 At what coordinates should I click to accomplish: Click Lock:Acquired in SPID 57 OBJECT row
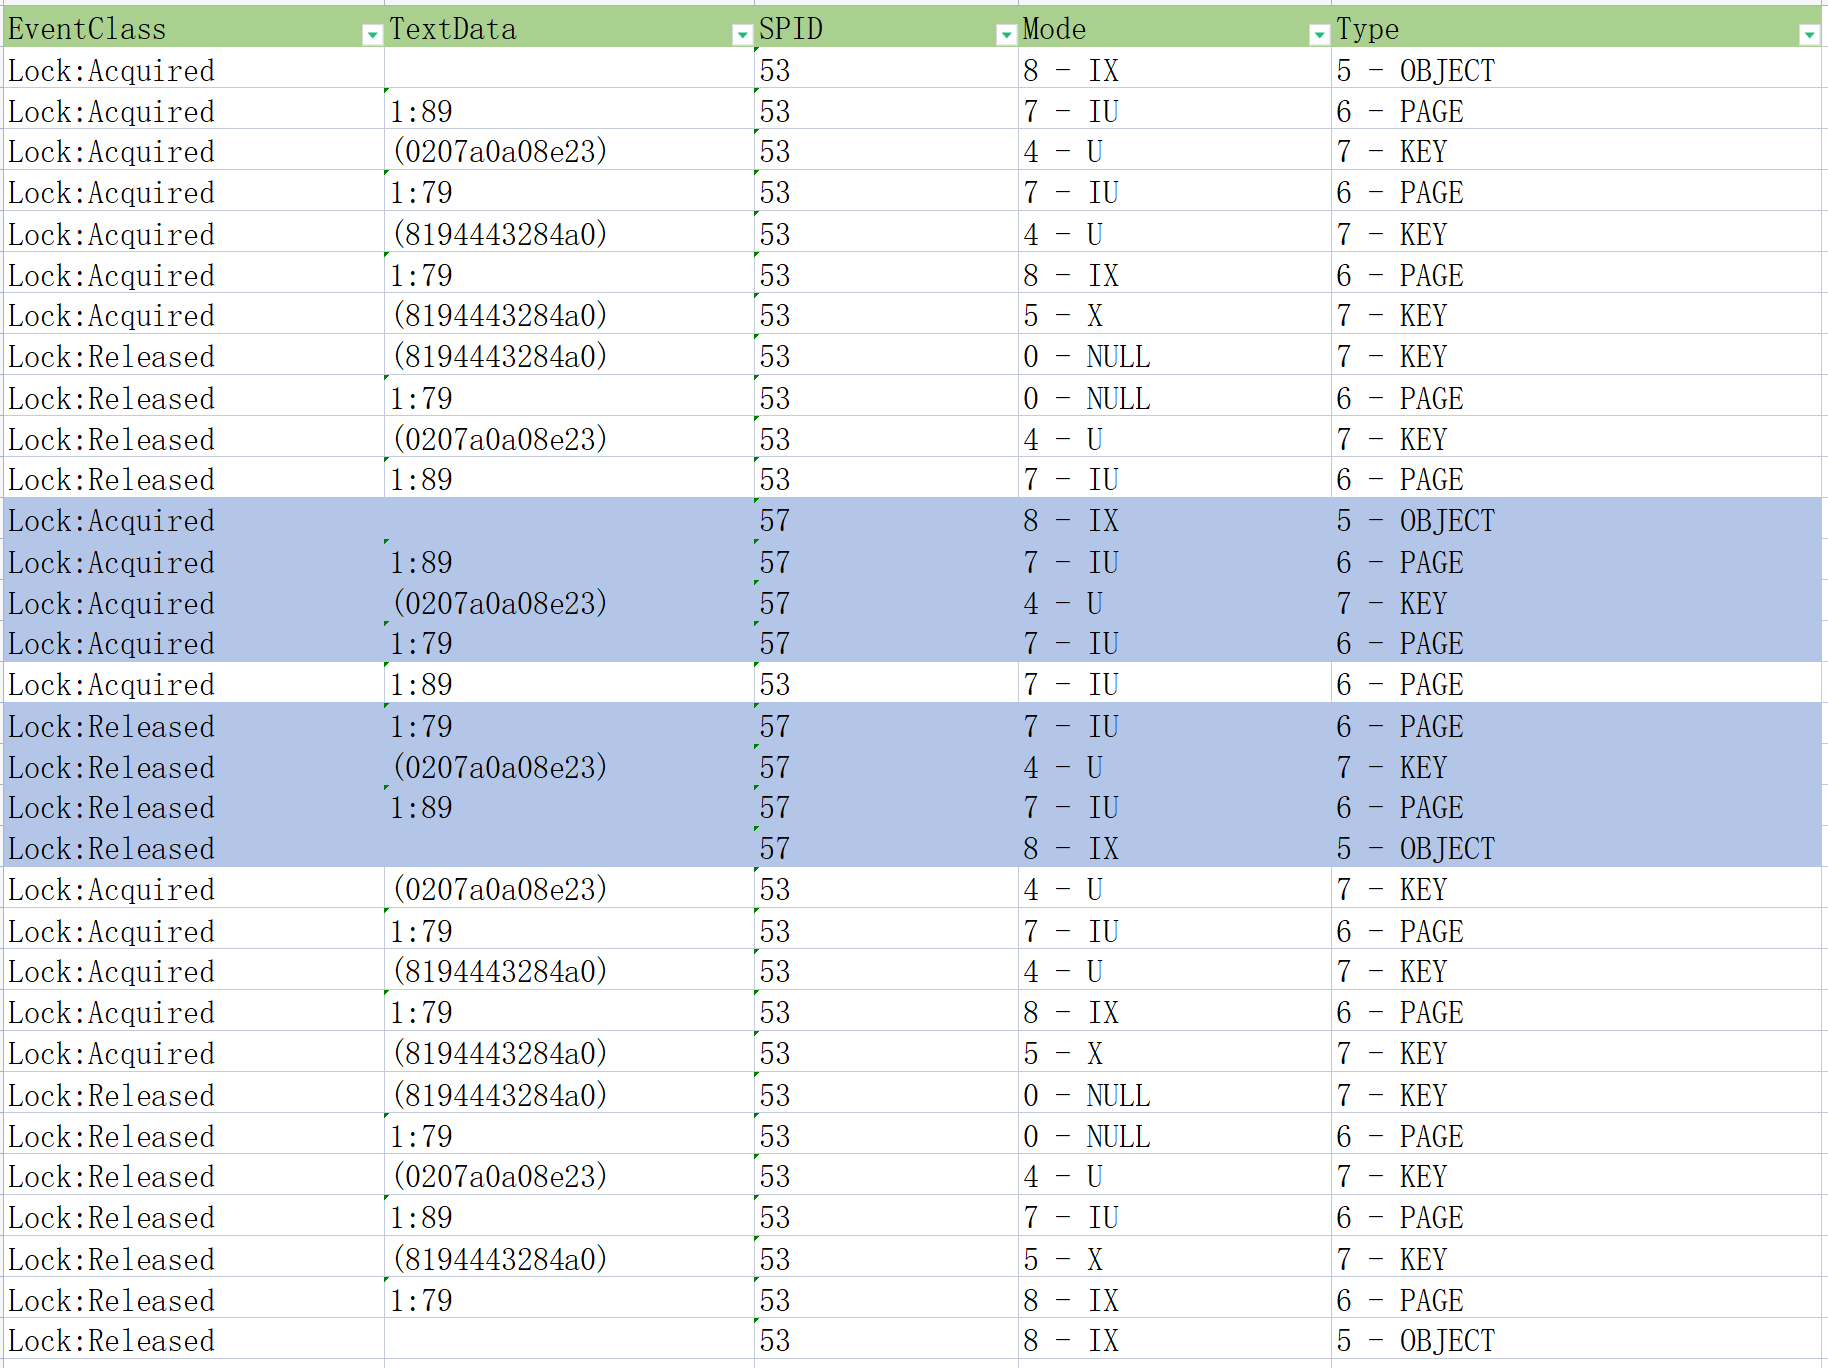tap(111, 521)
